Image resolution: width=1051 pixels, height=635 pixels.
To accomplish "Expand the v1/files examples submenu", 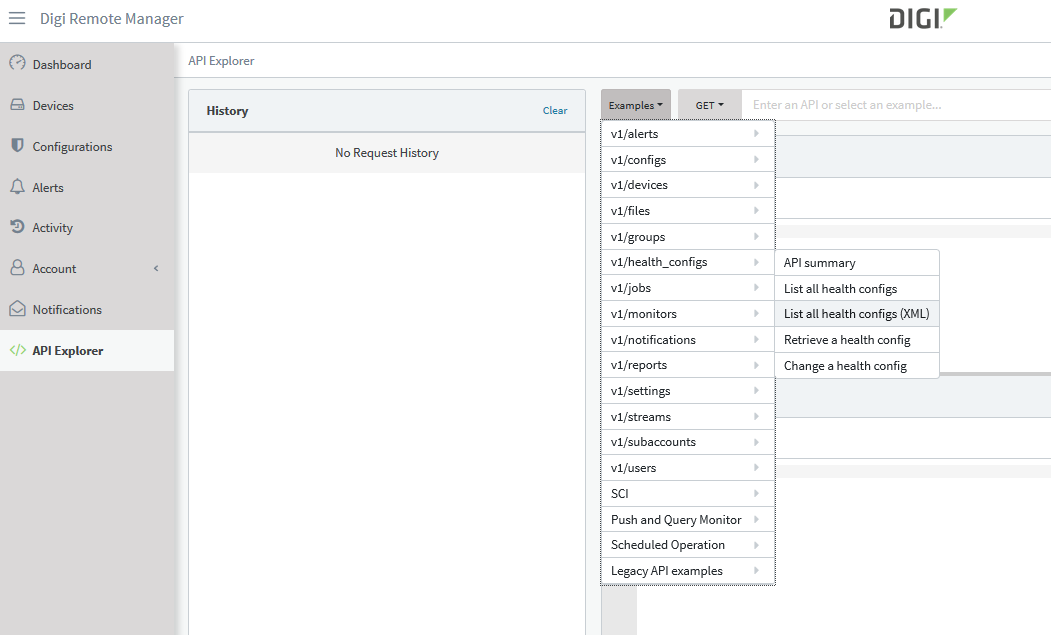I will [x=688, y=211].
